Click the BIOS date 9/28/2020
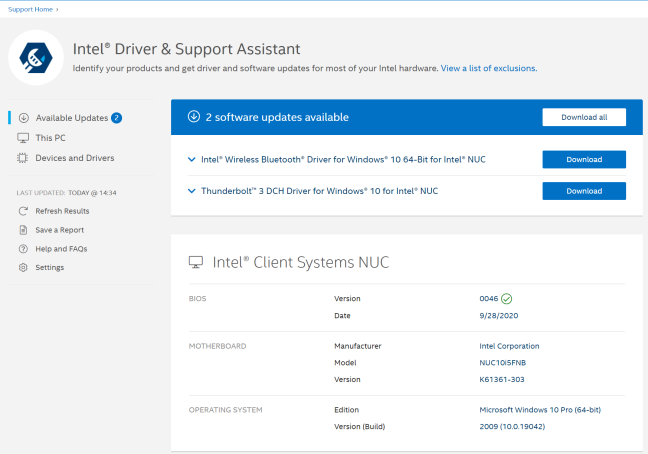The height and width of the screenshot is (454, 648). coord(498,316)
